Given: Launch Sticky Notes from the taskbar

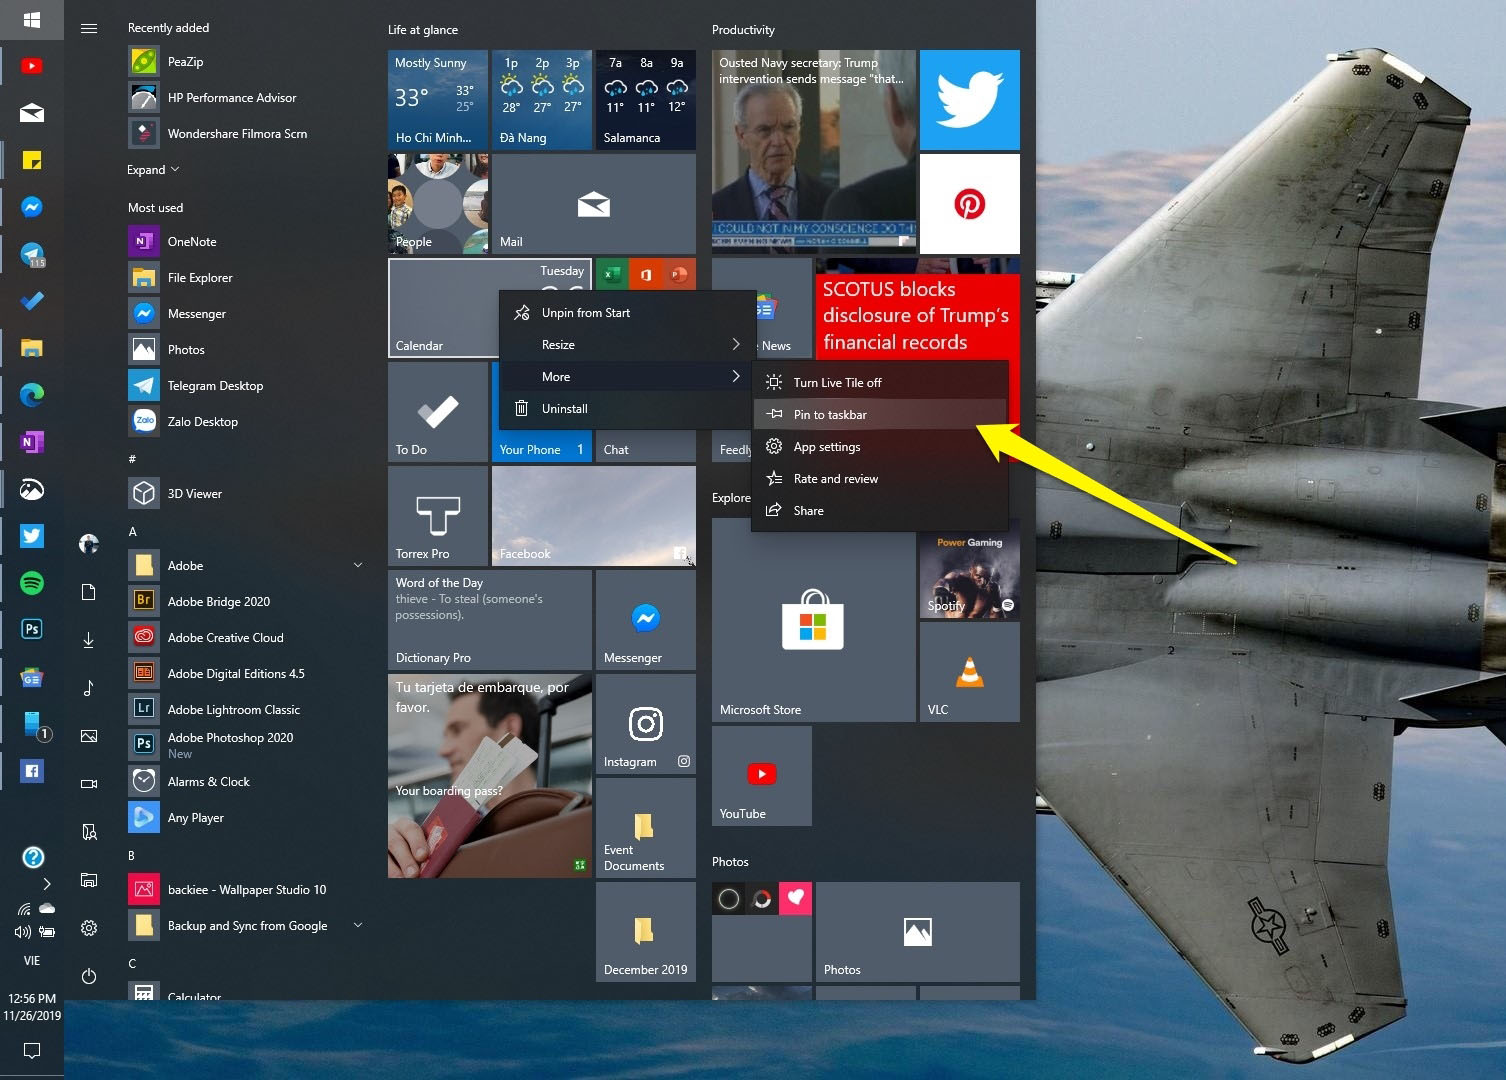Looking at the screenshot, I should [32, 160].
